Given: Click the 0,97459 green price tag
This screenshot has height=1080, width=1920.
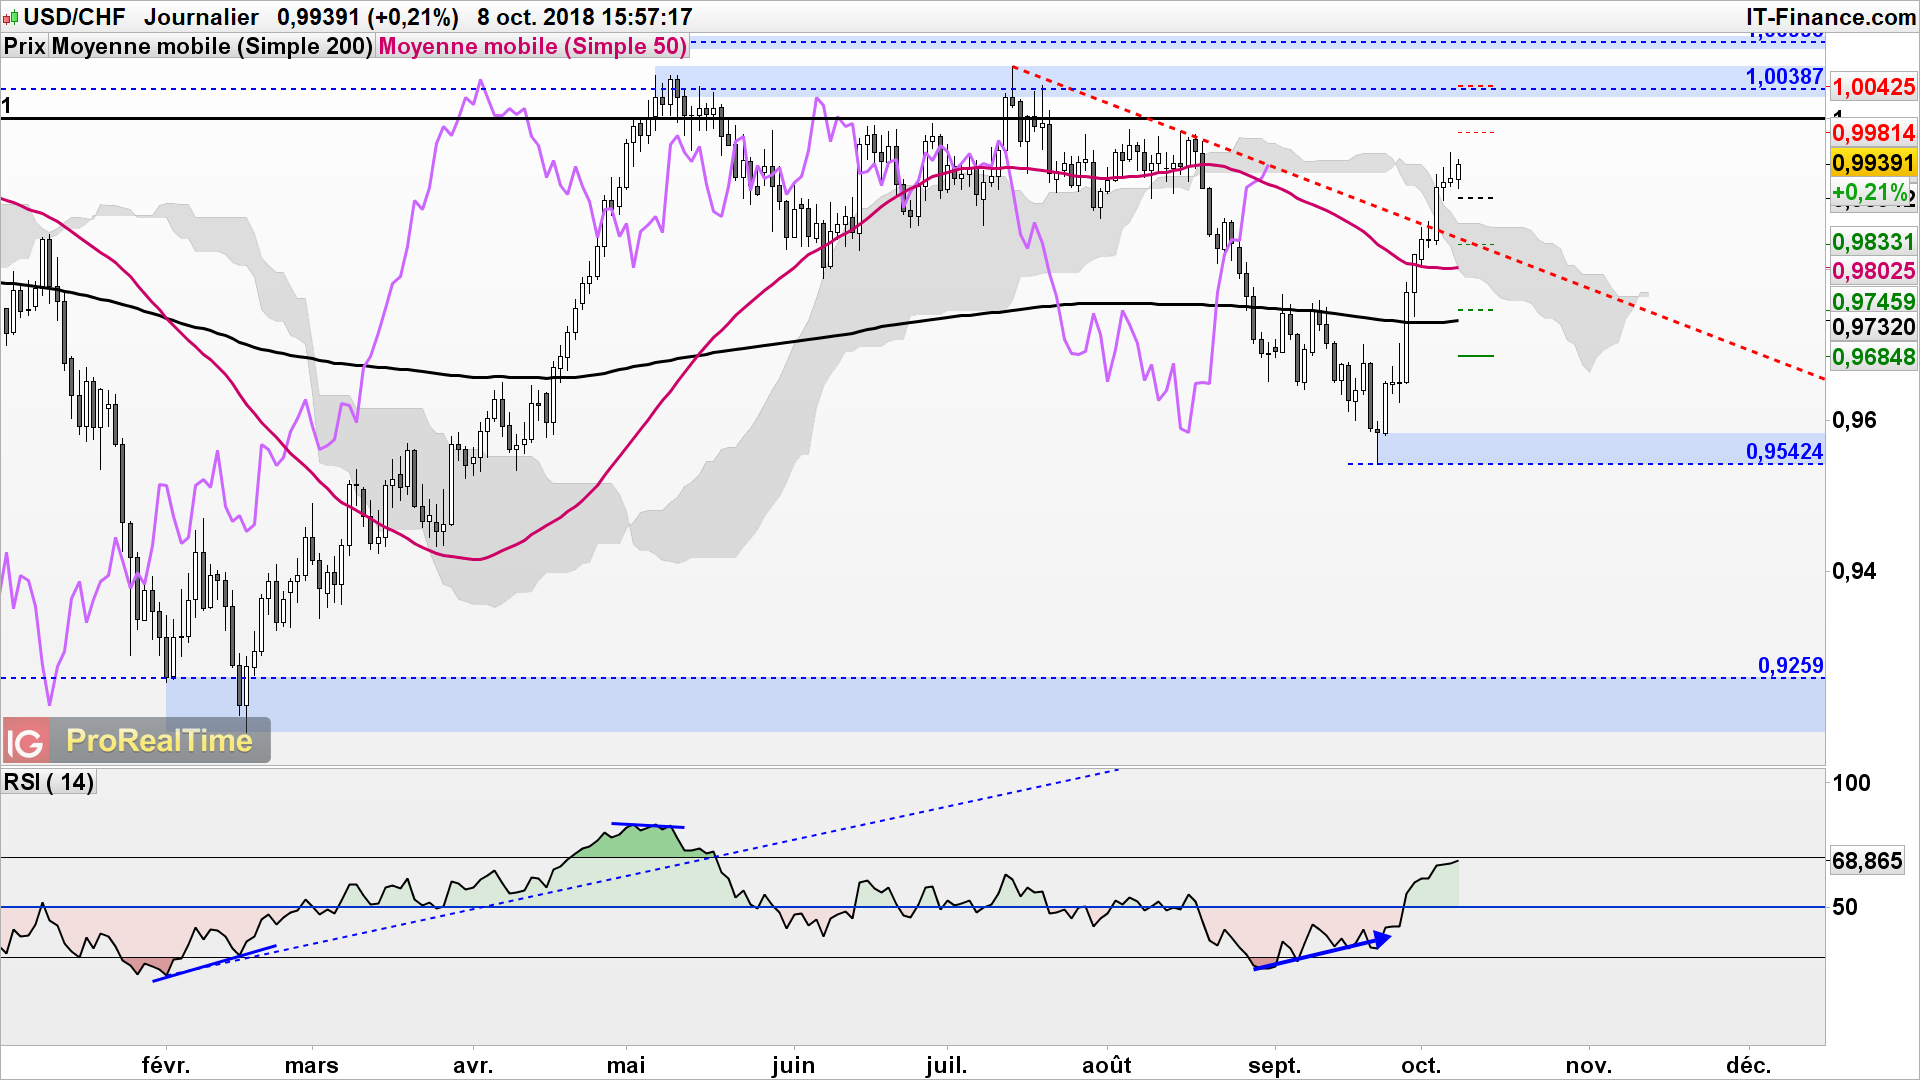Looking at the screenshot, I should point(1873,301).
